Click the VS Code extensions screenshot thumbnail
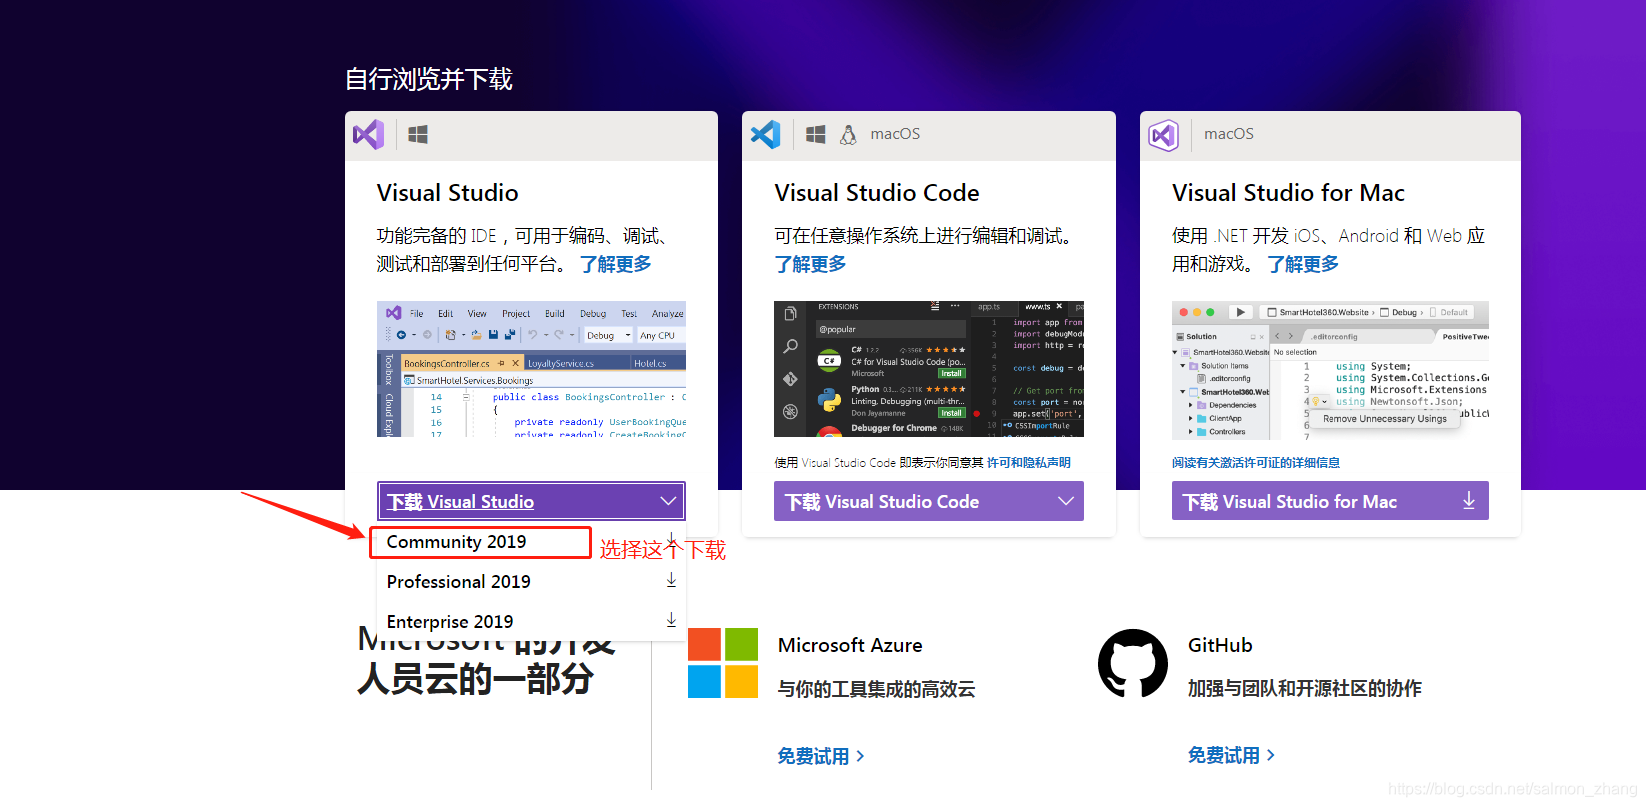 point(929,369)
